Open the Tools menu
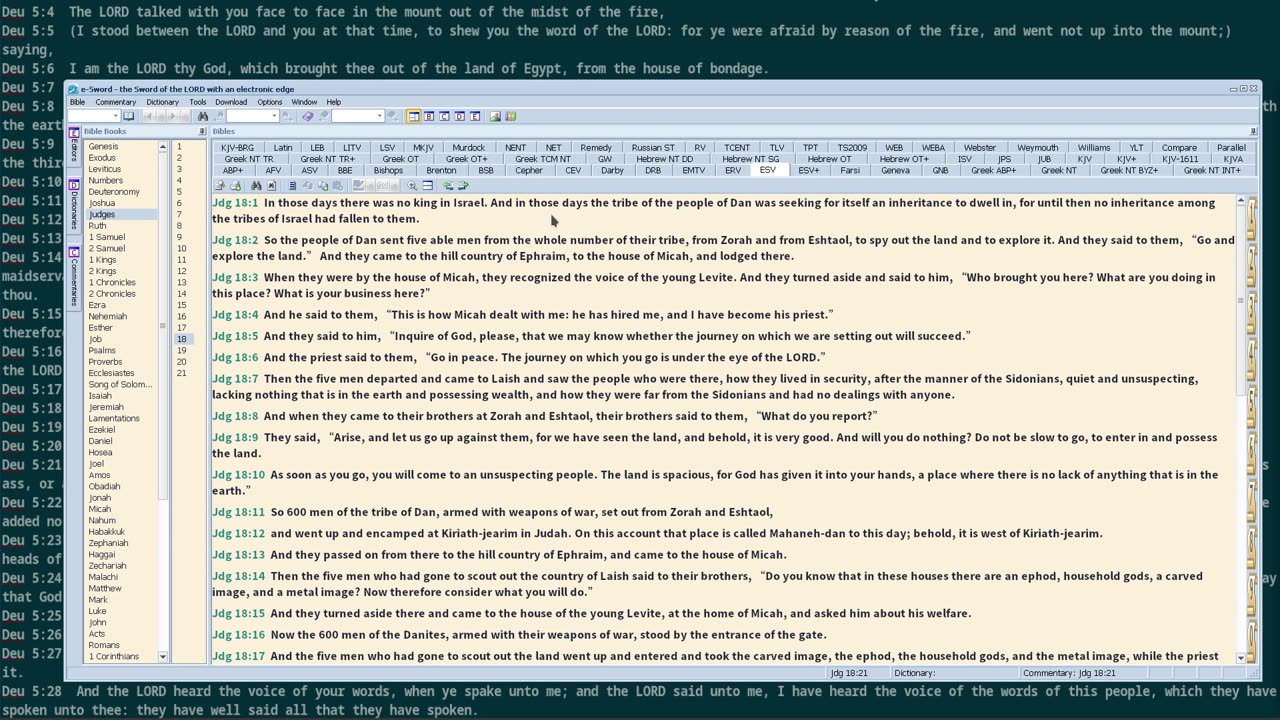Screen dimensions: 1280x720 (198, 102)
